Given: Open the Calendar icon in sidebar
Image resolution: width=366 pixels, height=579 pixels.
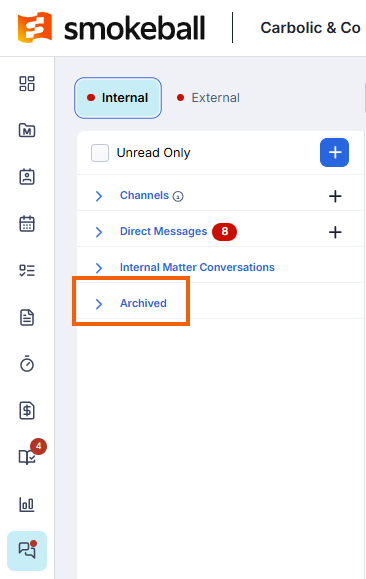Looking at the screenshot, I should [27, 224].
